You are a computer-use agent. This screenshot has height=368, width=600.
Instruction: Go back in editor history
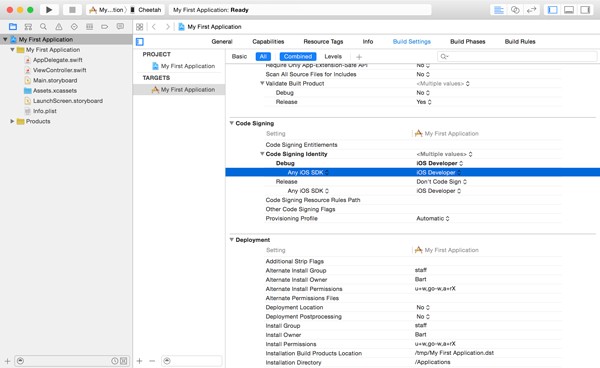coord(154,27)
